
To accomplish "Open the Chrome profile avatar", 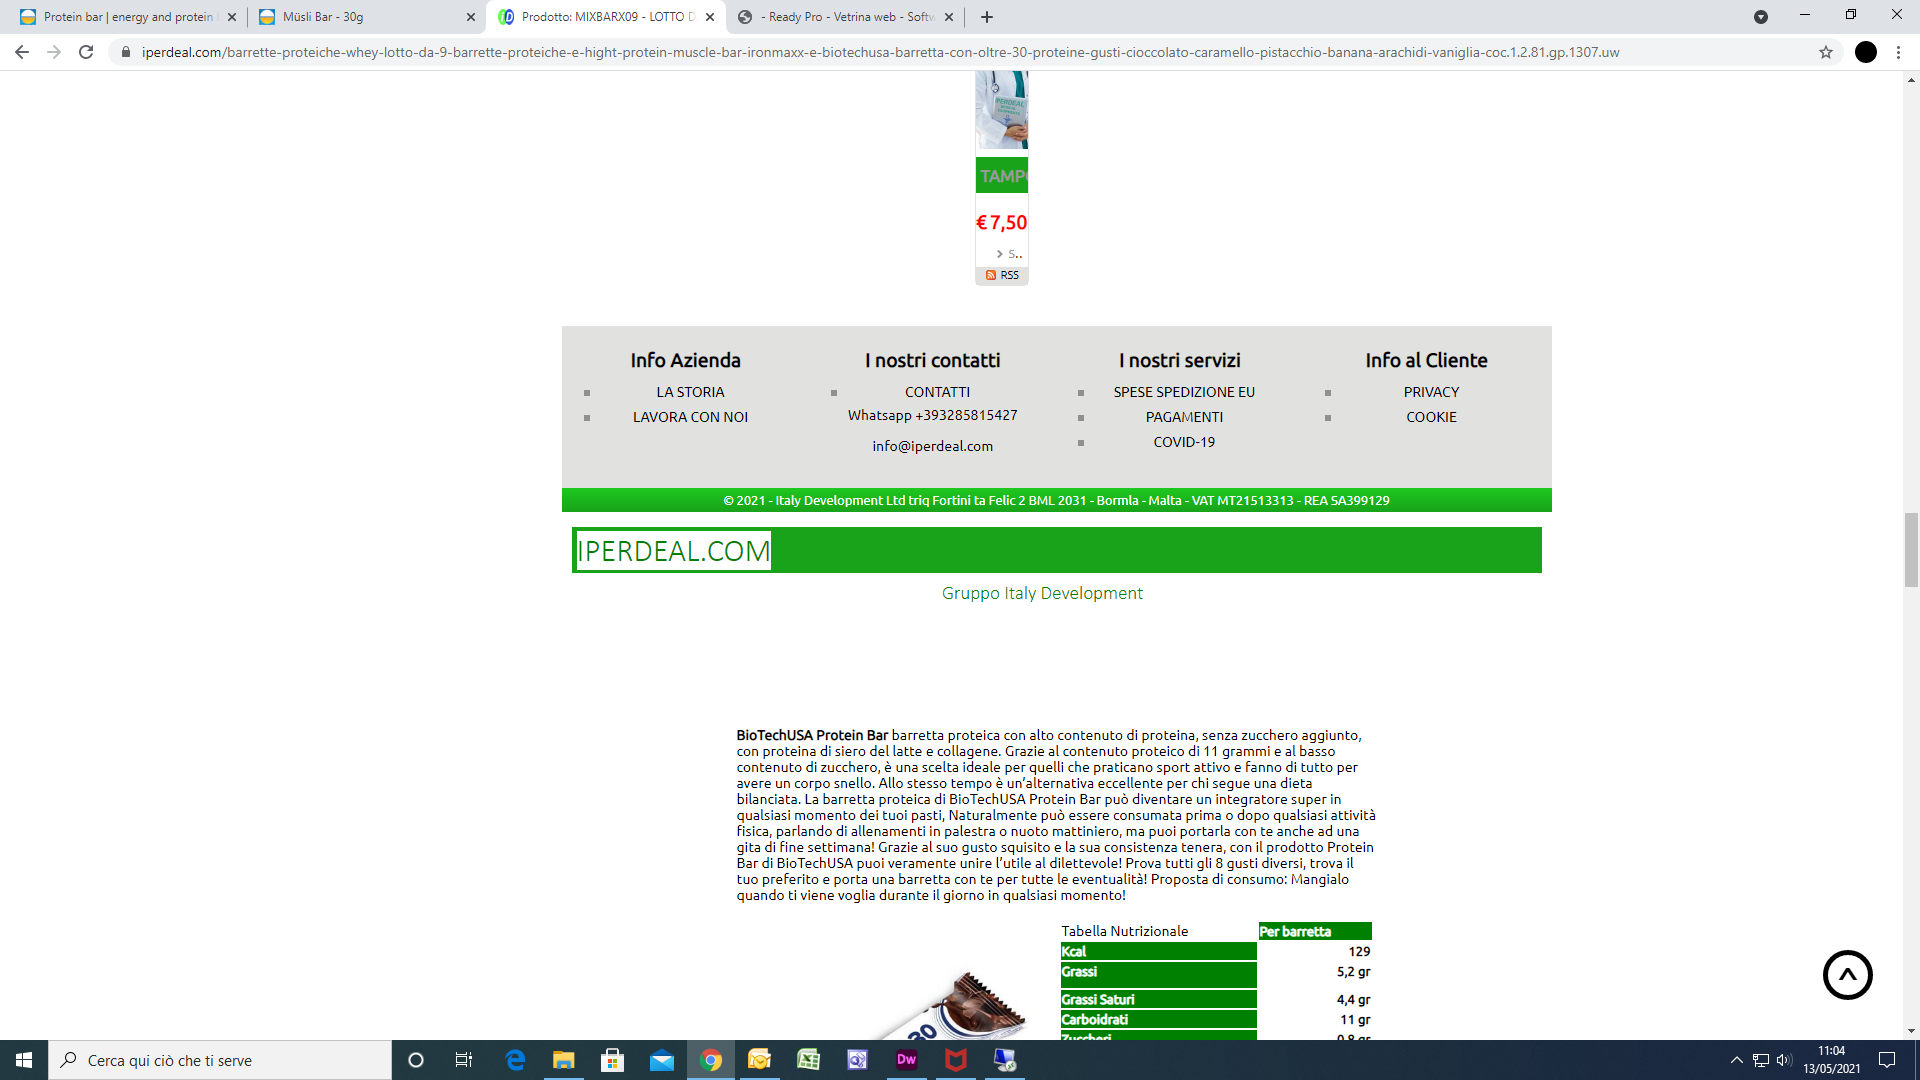I will tap(1866, 52).
